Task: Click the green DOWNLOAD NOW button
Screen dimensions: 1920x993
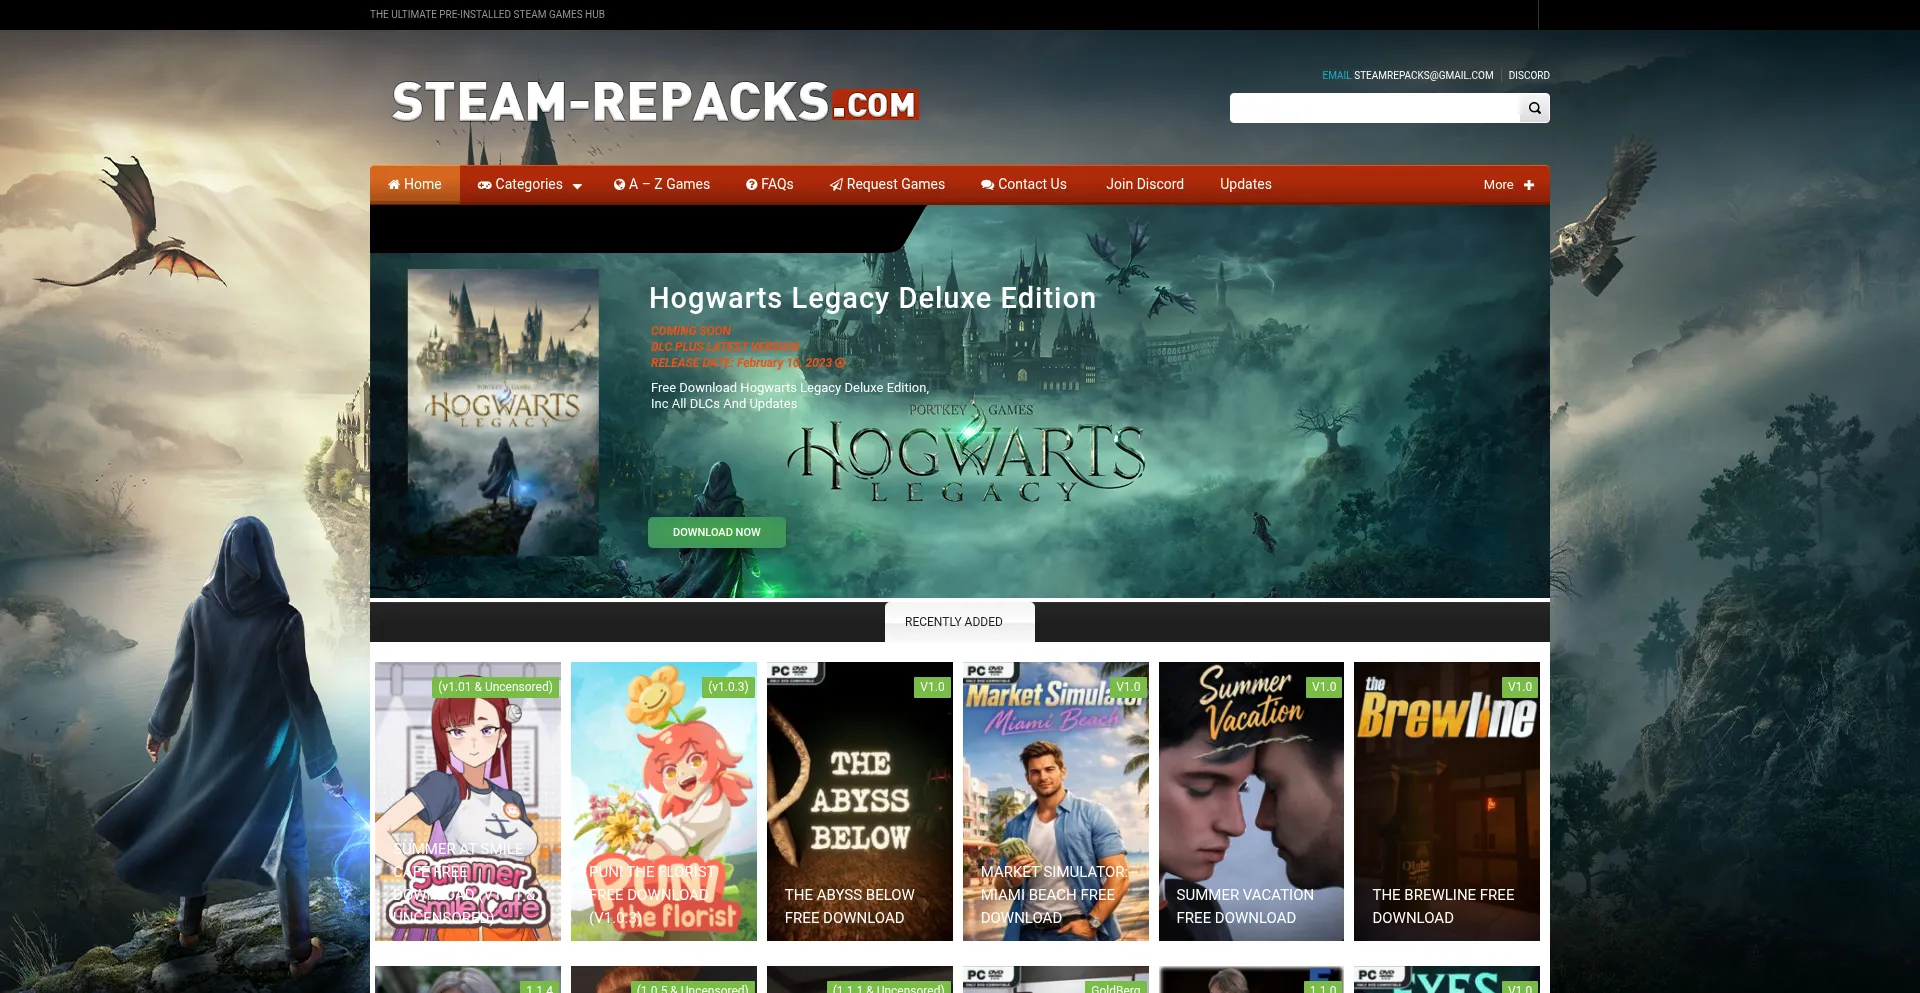Action: (x=717, y=532)
